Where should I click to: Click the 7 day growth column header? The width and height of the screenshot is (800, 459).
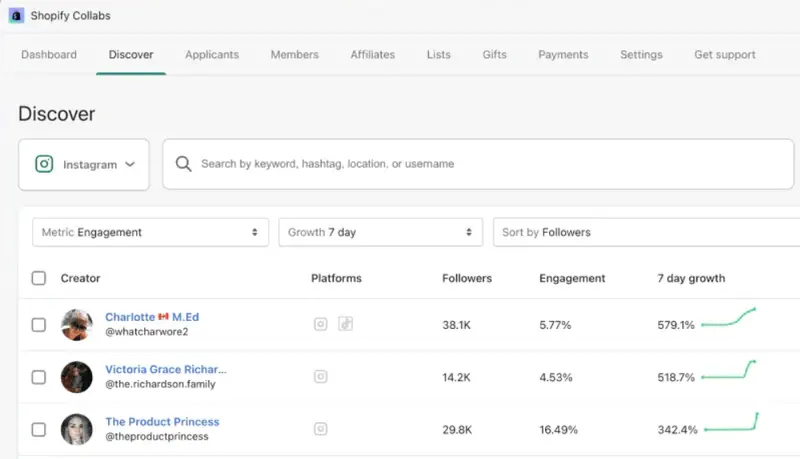691,278
